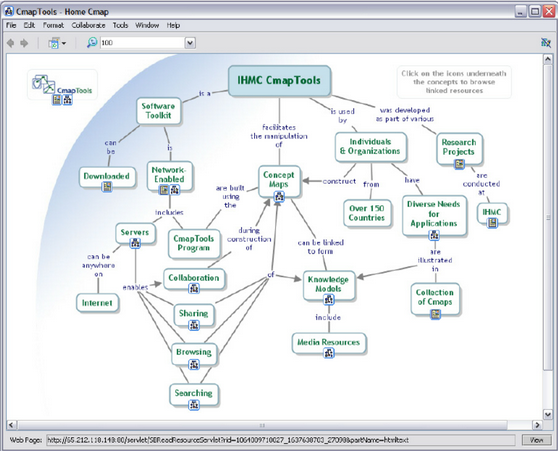Select the Over 150 Countries concept
558x451 pixels.
(x=367, y=213)
